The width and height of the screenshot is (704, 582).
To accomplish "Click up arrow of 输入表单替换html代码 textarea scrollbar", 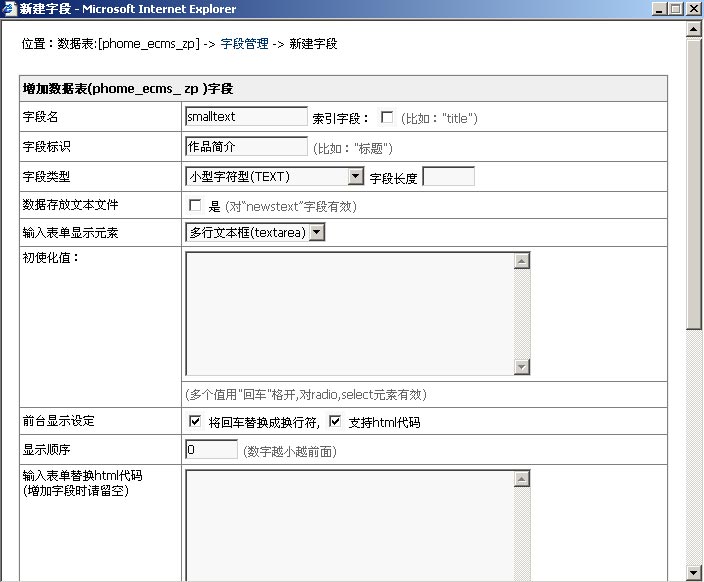I will 521,479.
